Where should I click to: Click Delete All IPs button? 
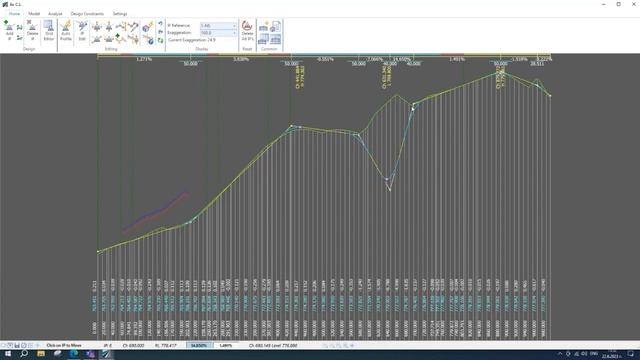(x=247, y=31)
